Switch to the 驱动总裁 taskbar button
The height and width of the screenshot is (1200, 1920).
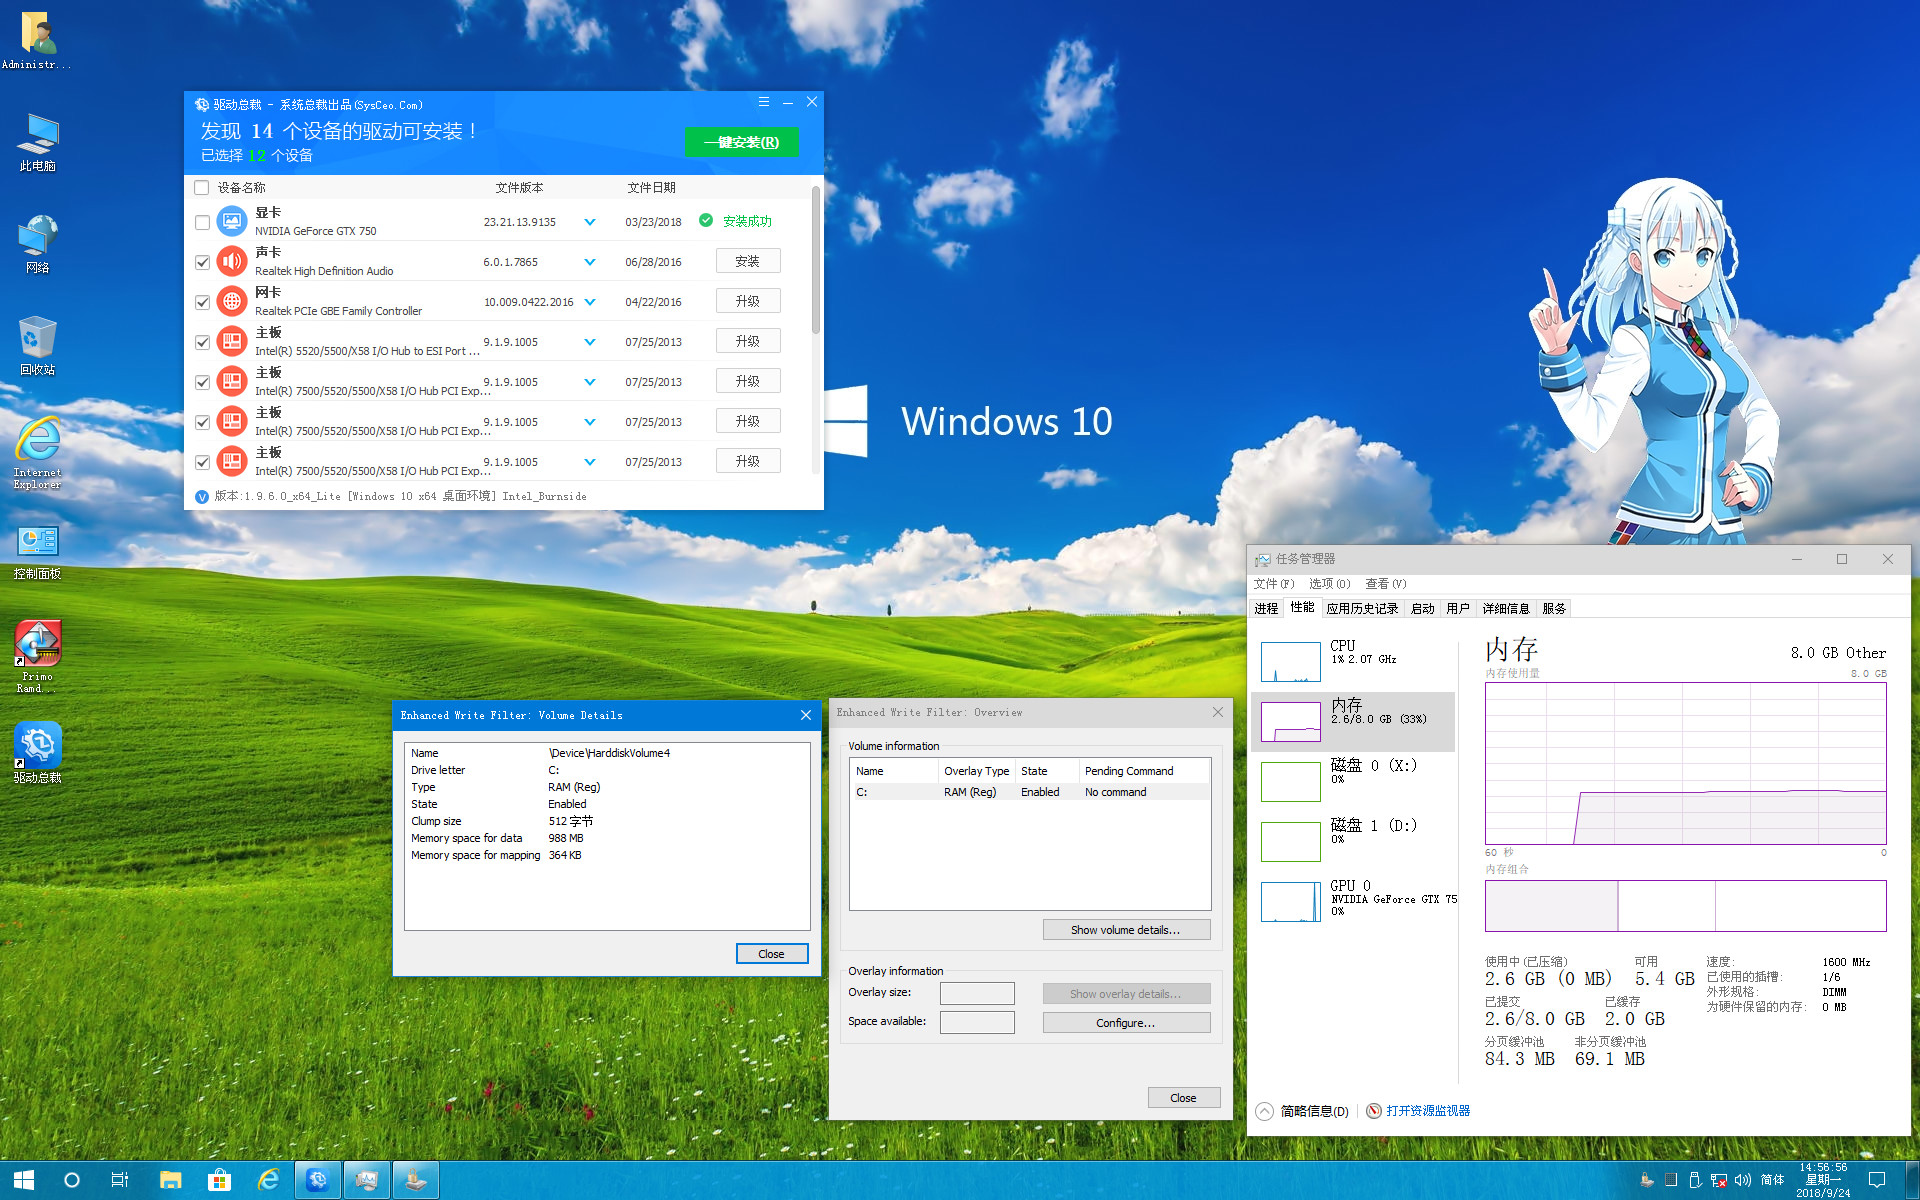[x=318, y=1180]
